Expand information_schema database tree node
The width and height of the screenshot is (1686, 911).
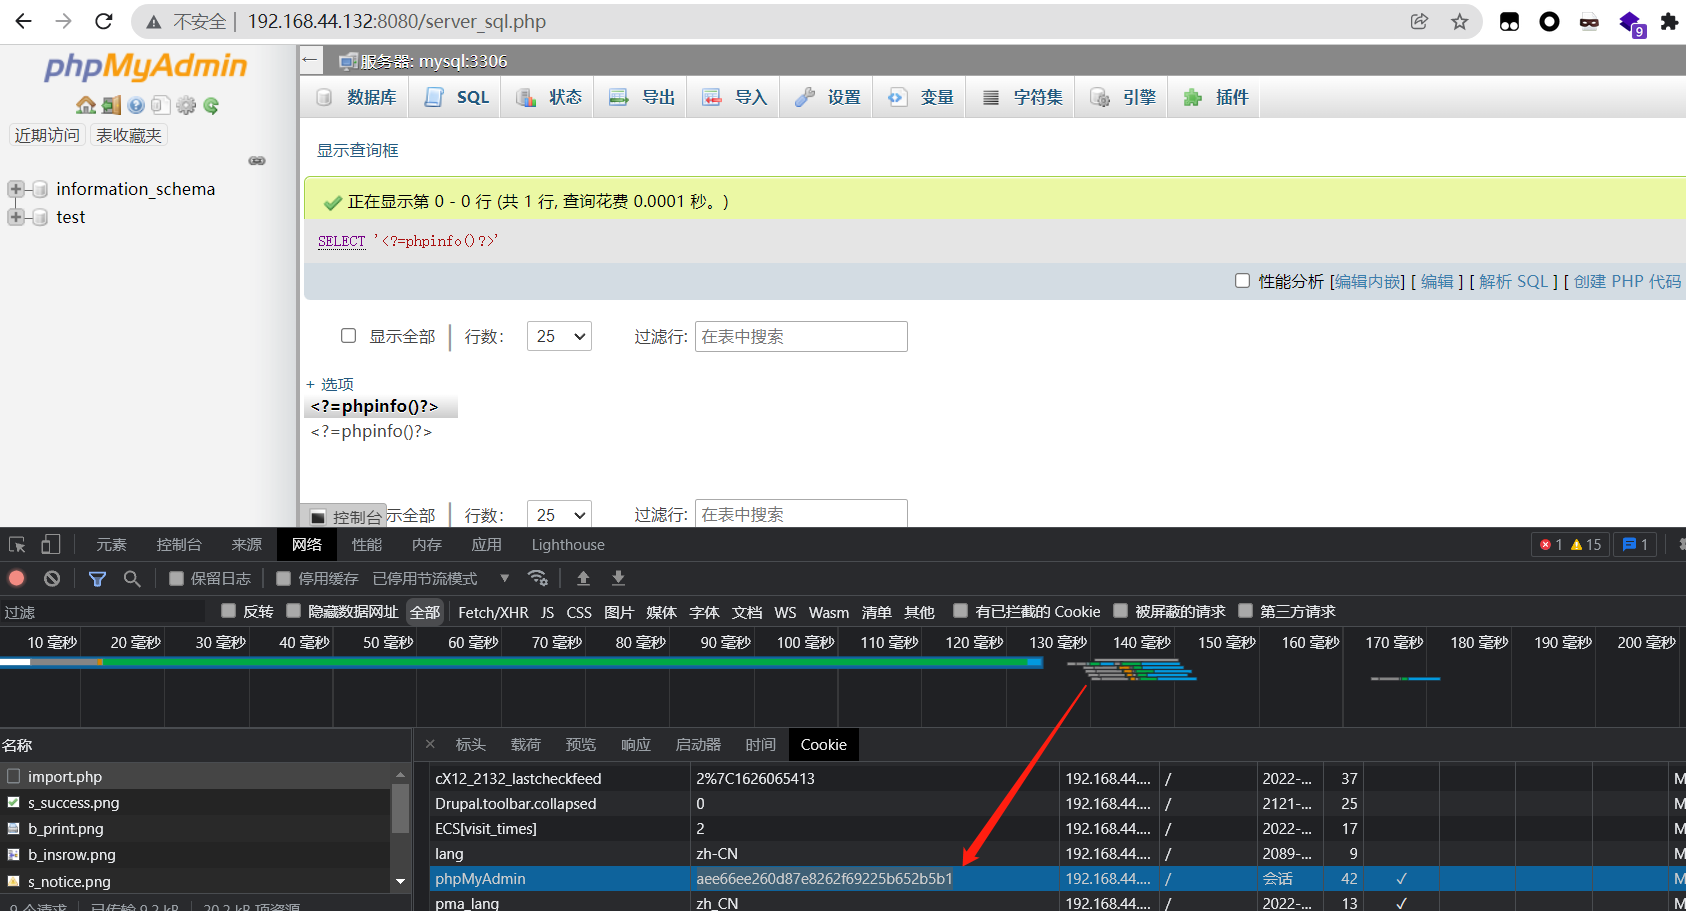16,189
